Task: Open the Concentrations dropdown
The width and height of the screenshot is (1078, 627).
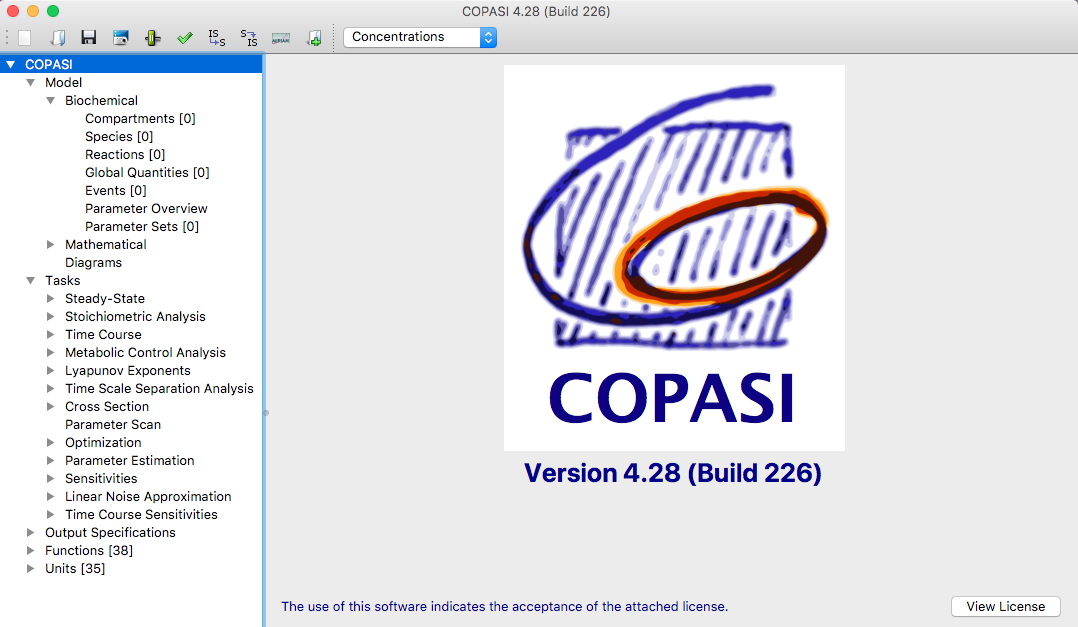Action: [x=420, y=37]
